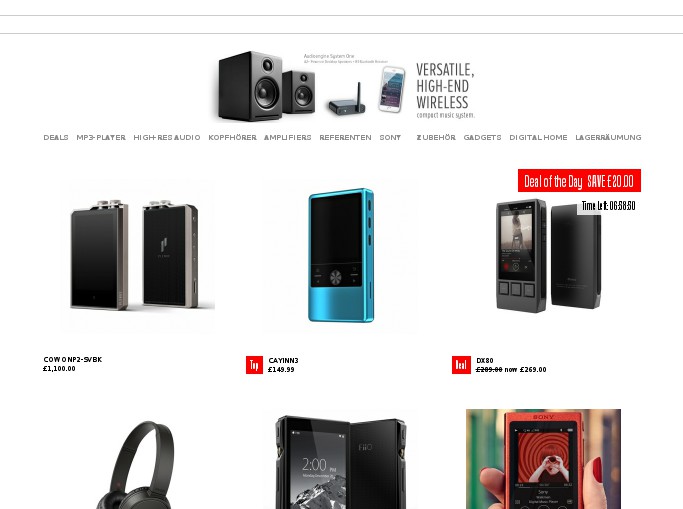Click the Audioengine wireless speakers banner

coord(345,86)
